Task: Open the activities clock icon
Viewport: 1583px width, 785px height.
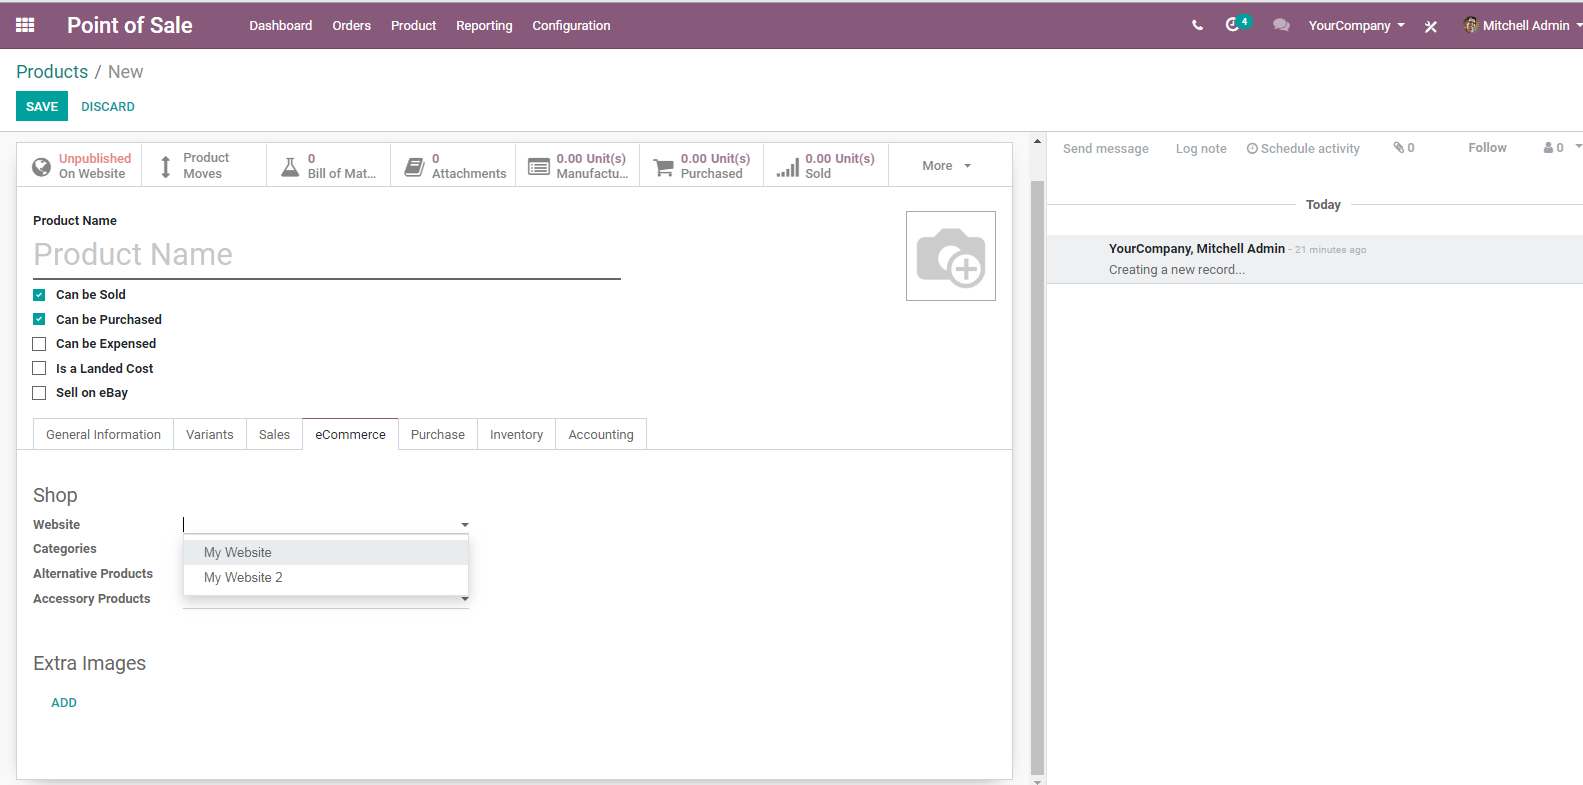Action: (x=1233, y=24)
